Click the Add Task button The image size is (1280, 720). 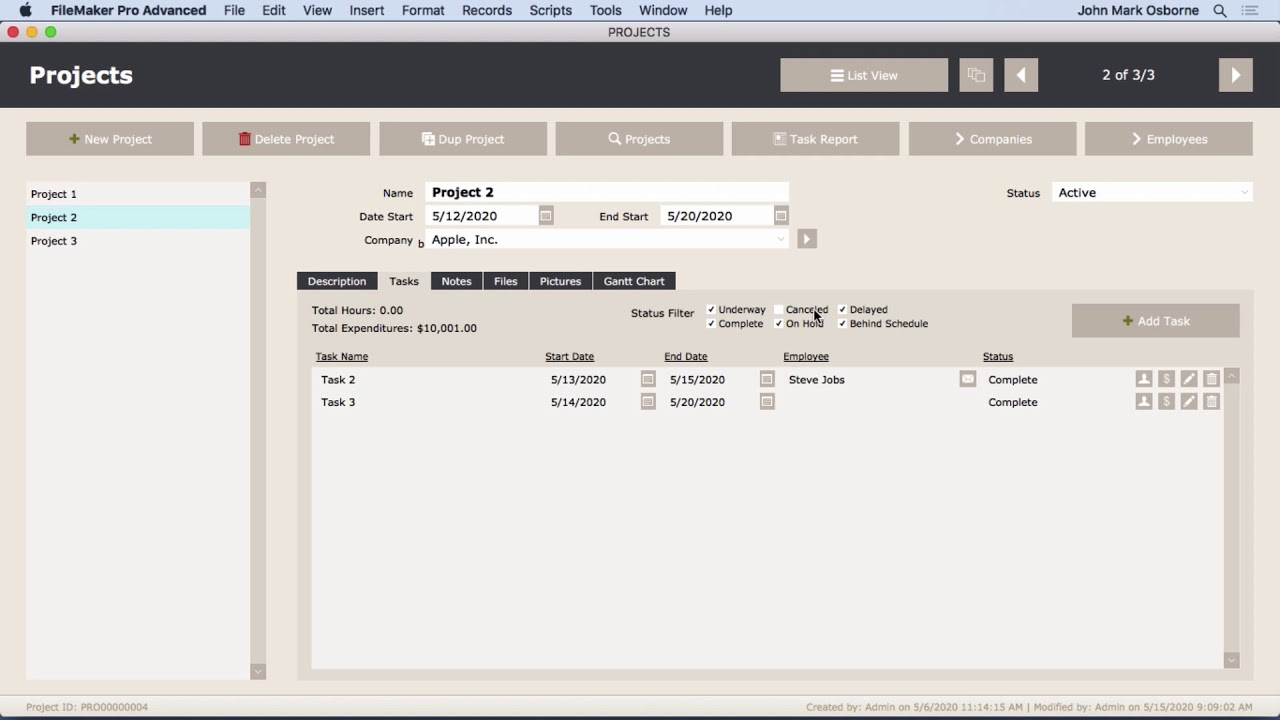(1156, 321)
